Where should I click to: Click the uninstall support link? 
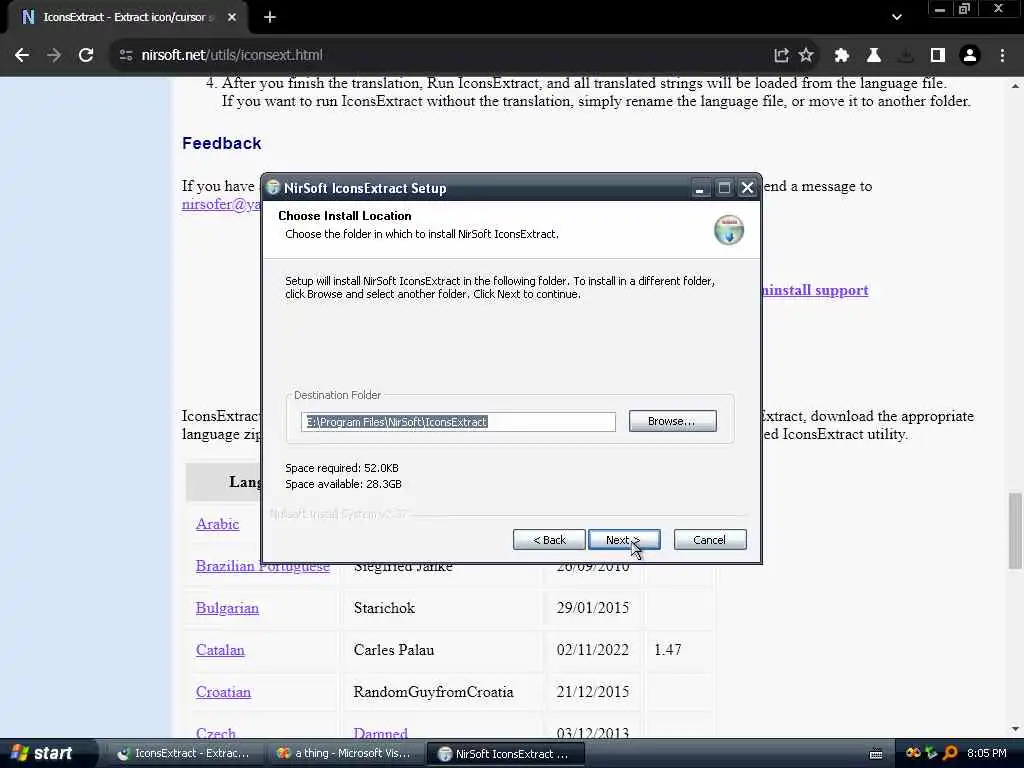tap(815, 290)
